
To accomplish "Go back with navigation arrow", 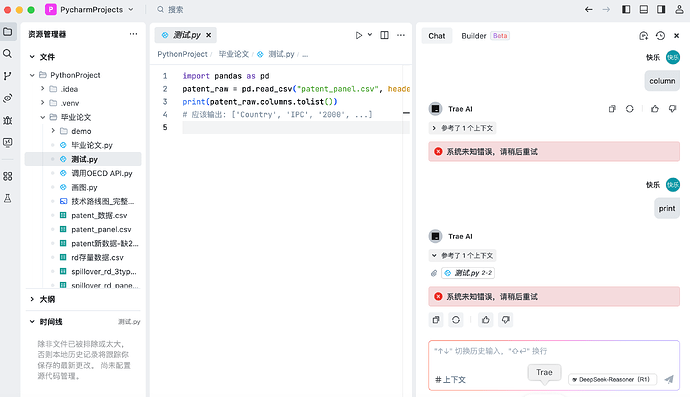I will (x=588, y=9).
